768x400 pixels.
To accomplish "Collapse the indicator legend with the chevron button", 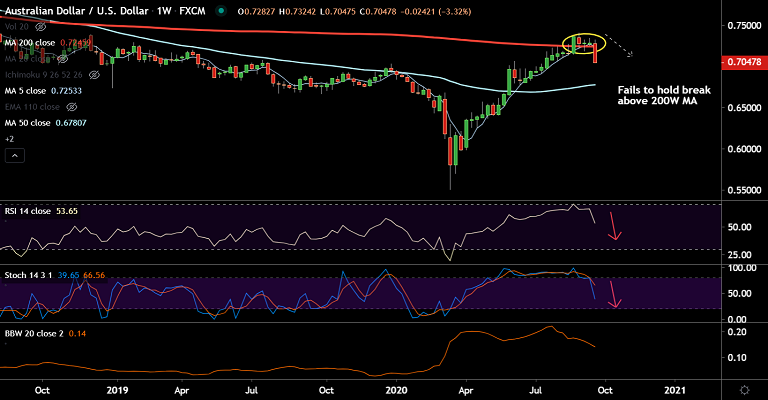I will [15, 156].
